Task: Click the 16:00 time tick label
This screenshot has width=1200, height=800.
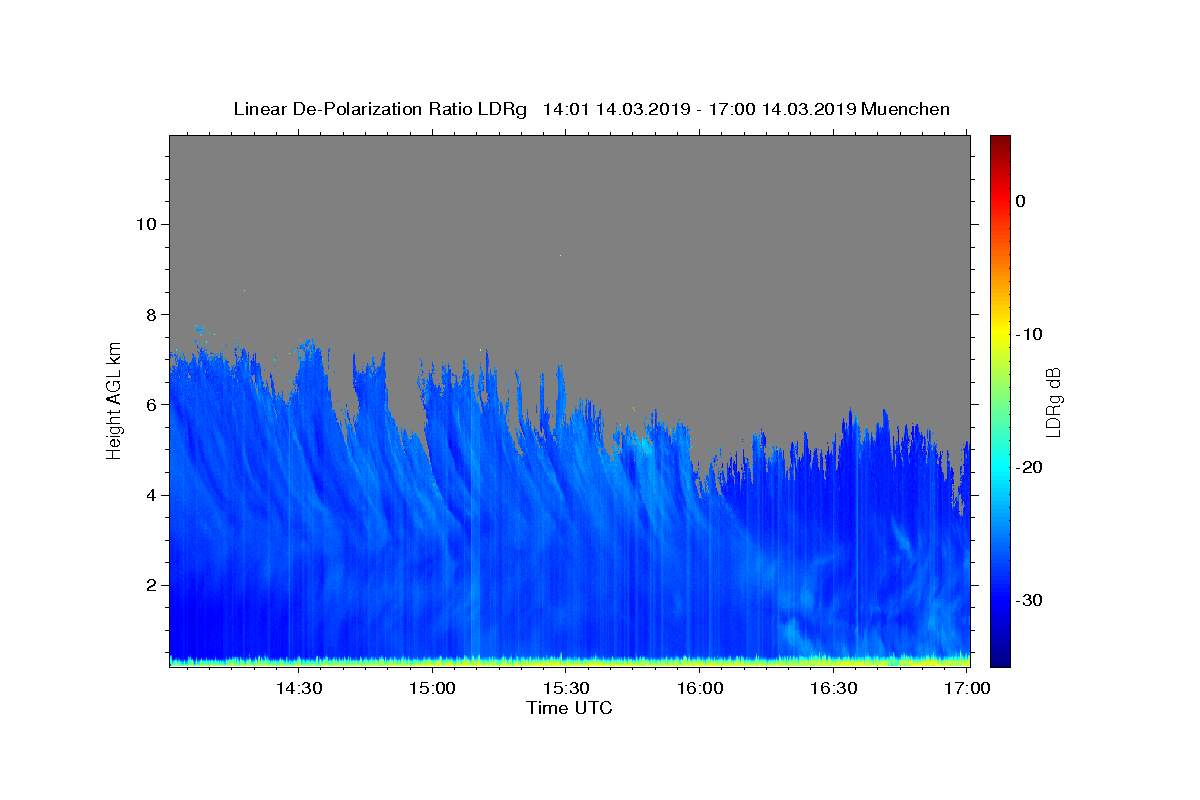Action: point(700,688)
